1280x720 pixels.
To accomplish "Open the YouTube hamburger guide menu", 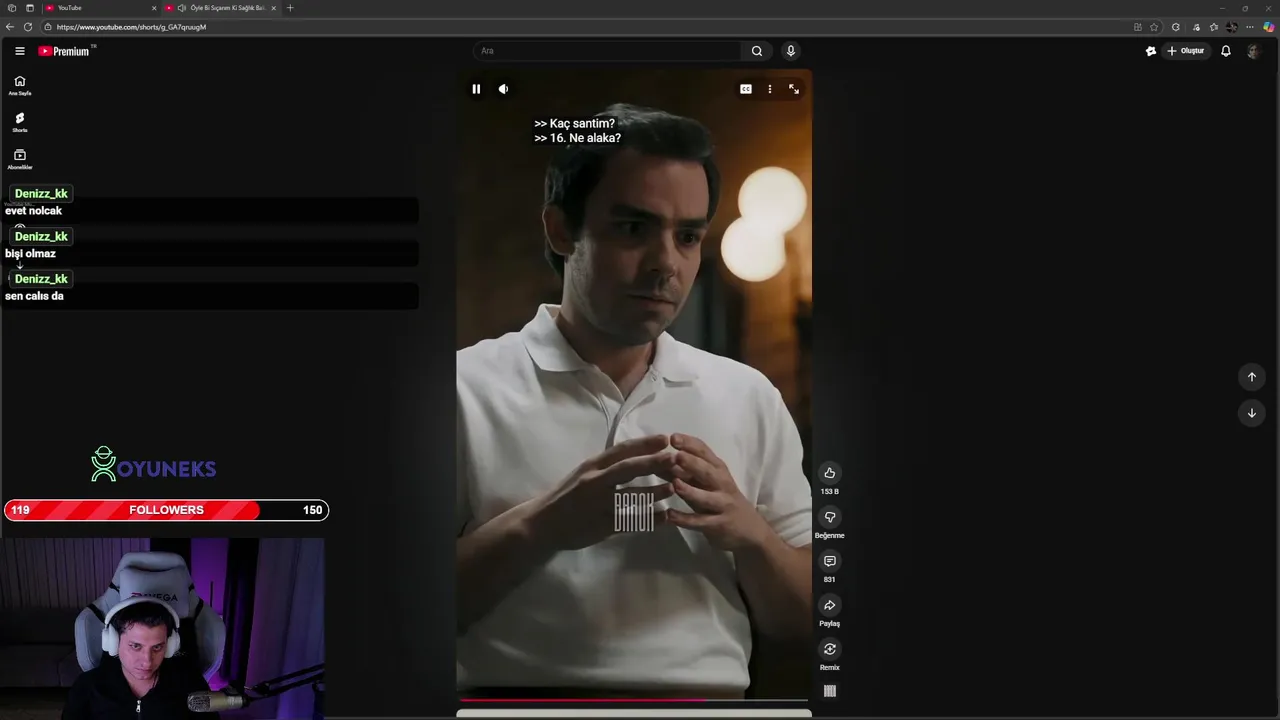I will [x=19, y=51].
